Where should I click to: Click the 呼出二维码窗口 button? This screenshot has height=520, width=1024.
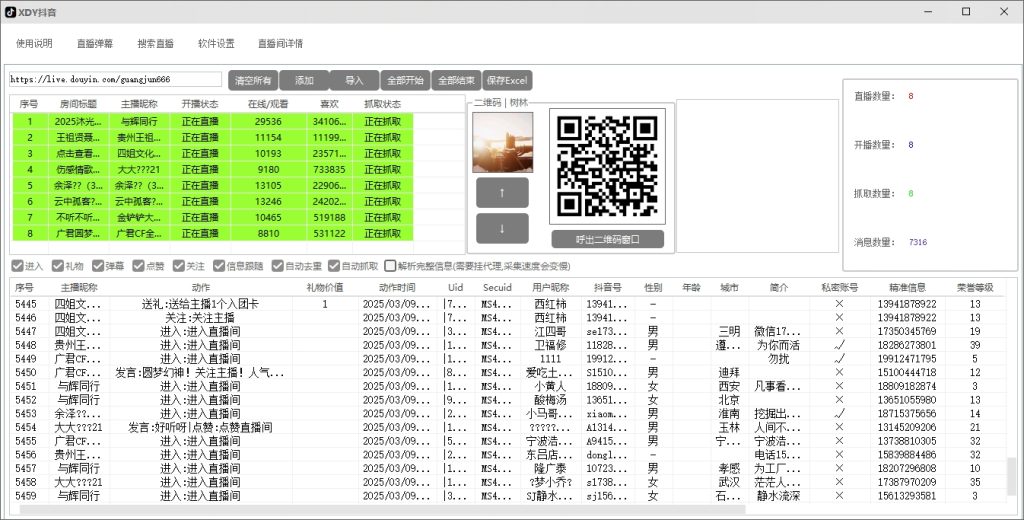607,239
